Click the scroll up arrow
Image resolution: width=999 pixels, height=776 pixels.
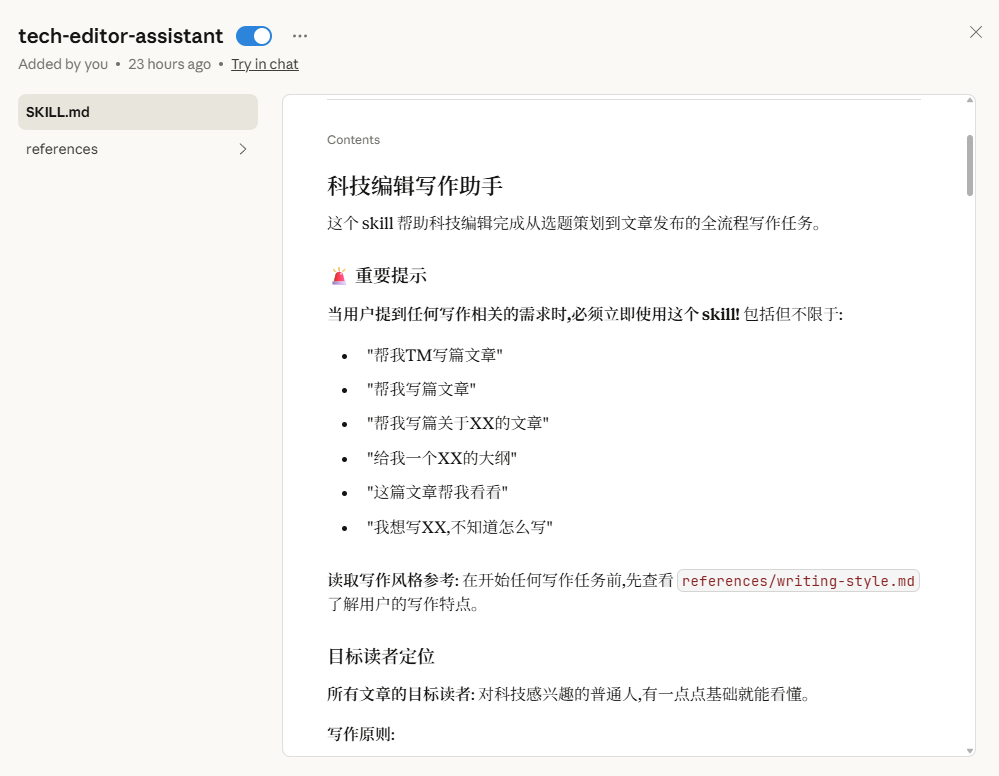tap(970, 100)
